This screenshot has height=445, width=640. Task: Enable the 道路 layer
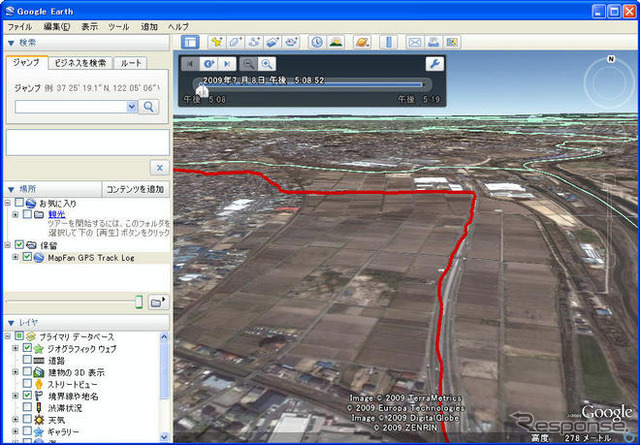[x=27, y=360]
